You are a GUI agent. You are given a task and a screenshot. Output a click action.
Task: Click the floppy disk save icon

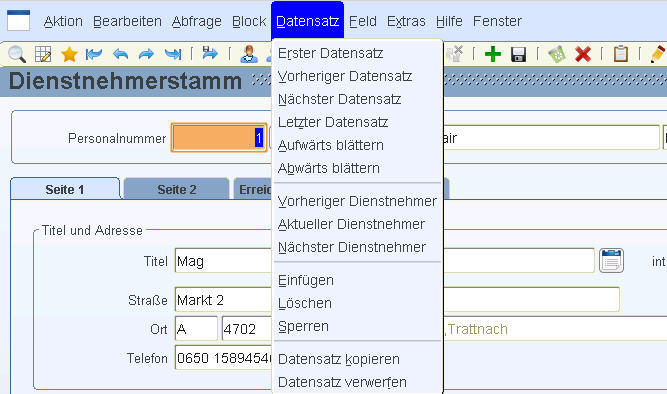point(519,54)
